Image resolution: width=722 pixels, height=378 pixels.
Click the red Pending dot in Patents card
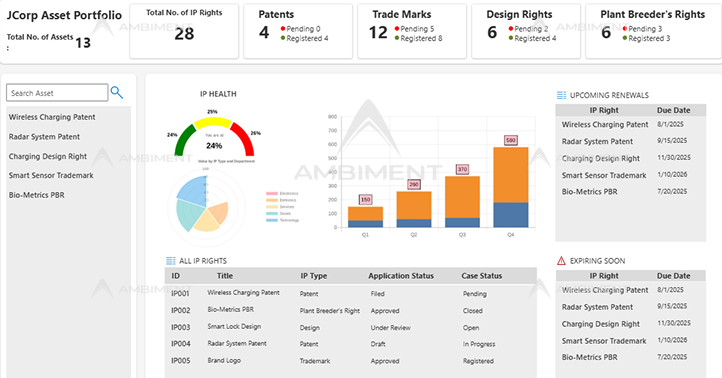(283, 29)
